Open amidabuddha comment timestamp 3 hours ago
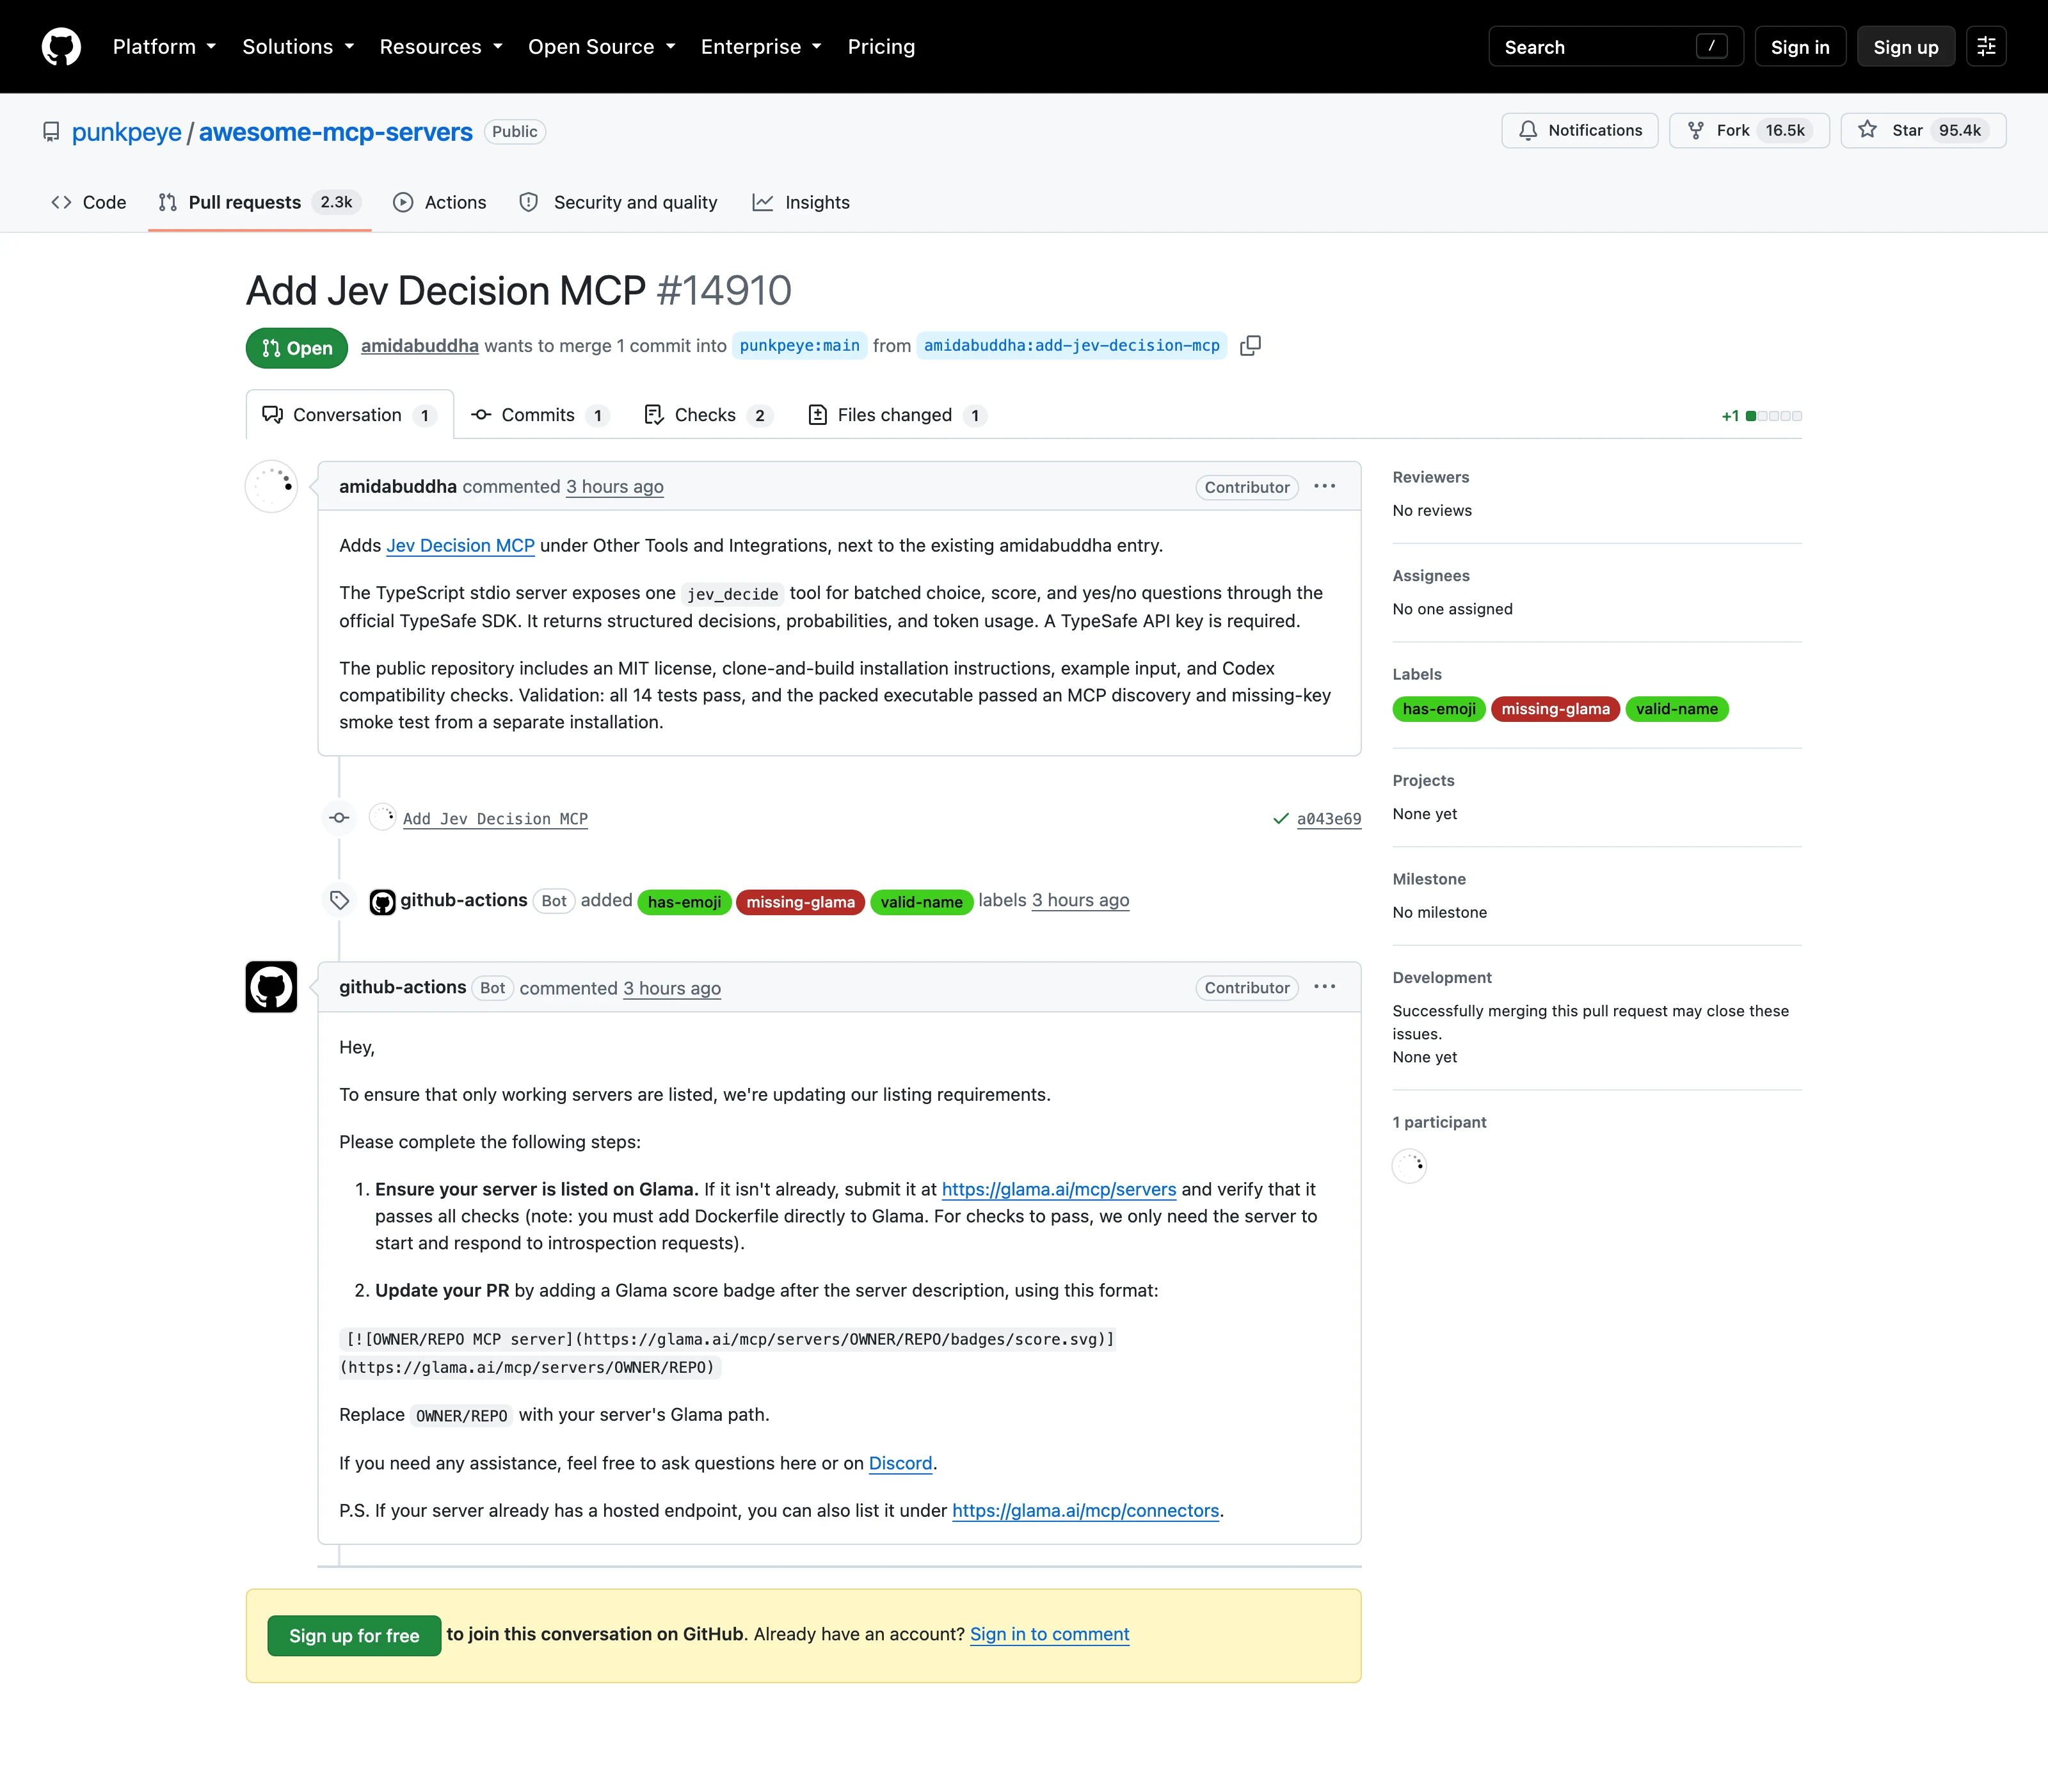The height and width of the screenshot is (1792, 2048). pos(615,487)
